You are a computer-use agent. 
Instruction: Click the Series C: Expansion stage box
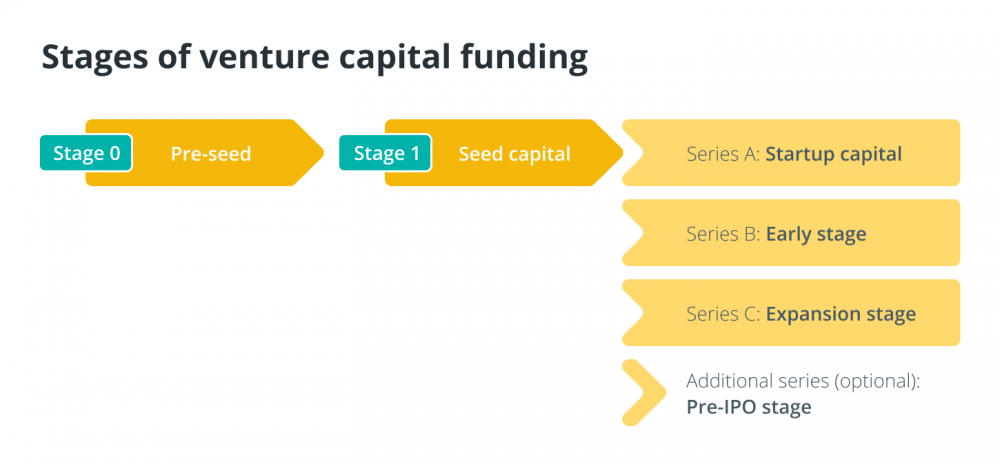[791, 313]
